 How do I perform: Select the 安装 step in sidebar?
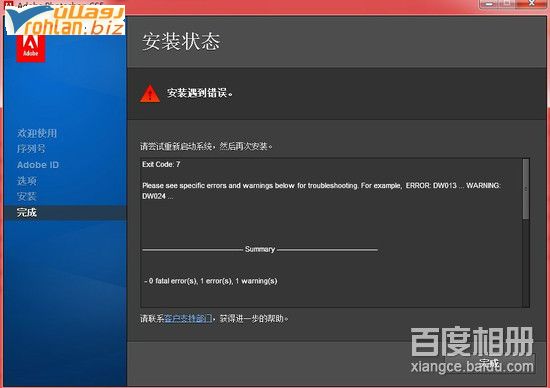point(27,196)
